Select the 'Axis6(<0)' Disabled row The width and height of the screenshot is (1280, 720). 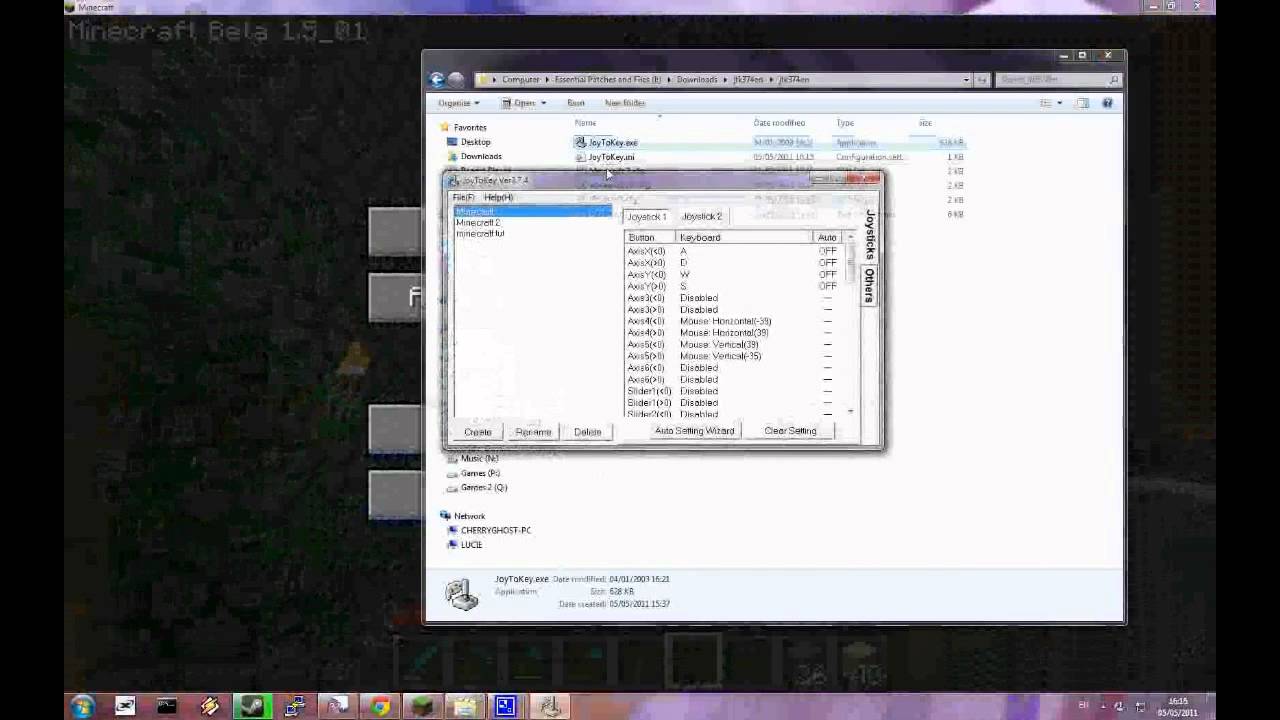pyautogui.click(x=733, y=368)
